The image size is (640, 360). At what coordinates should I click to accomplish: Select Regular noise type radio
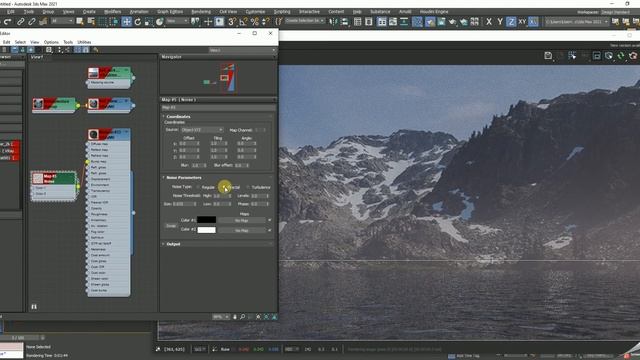point(198,187)
